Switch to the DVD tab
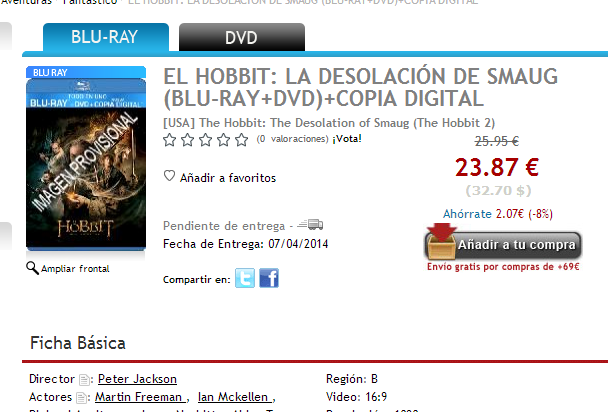 pos(242,37)
